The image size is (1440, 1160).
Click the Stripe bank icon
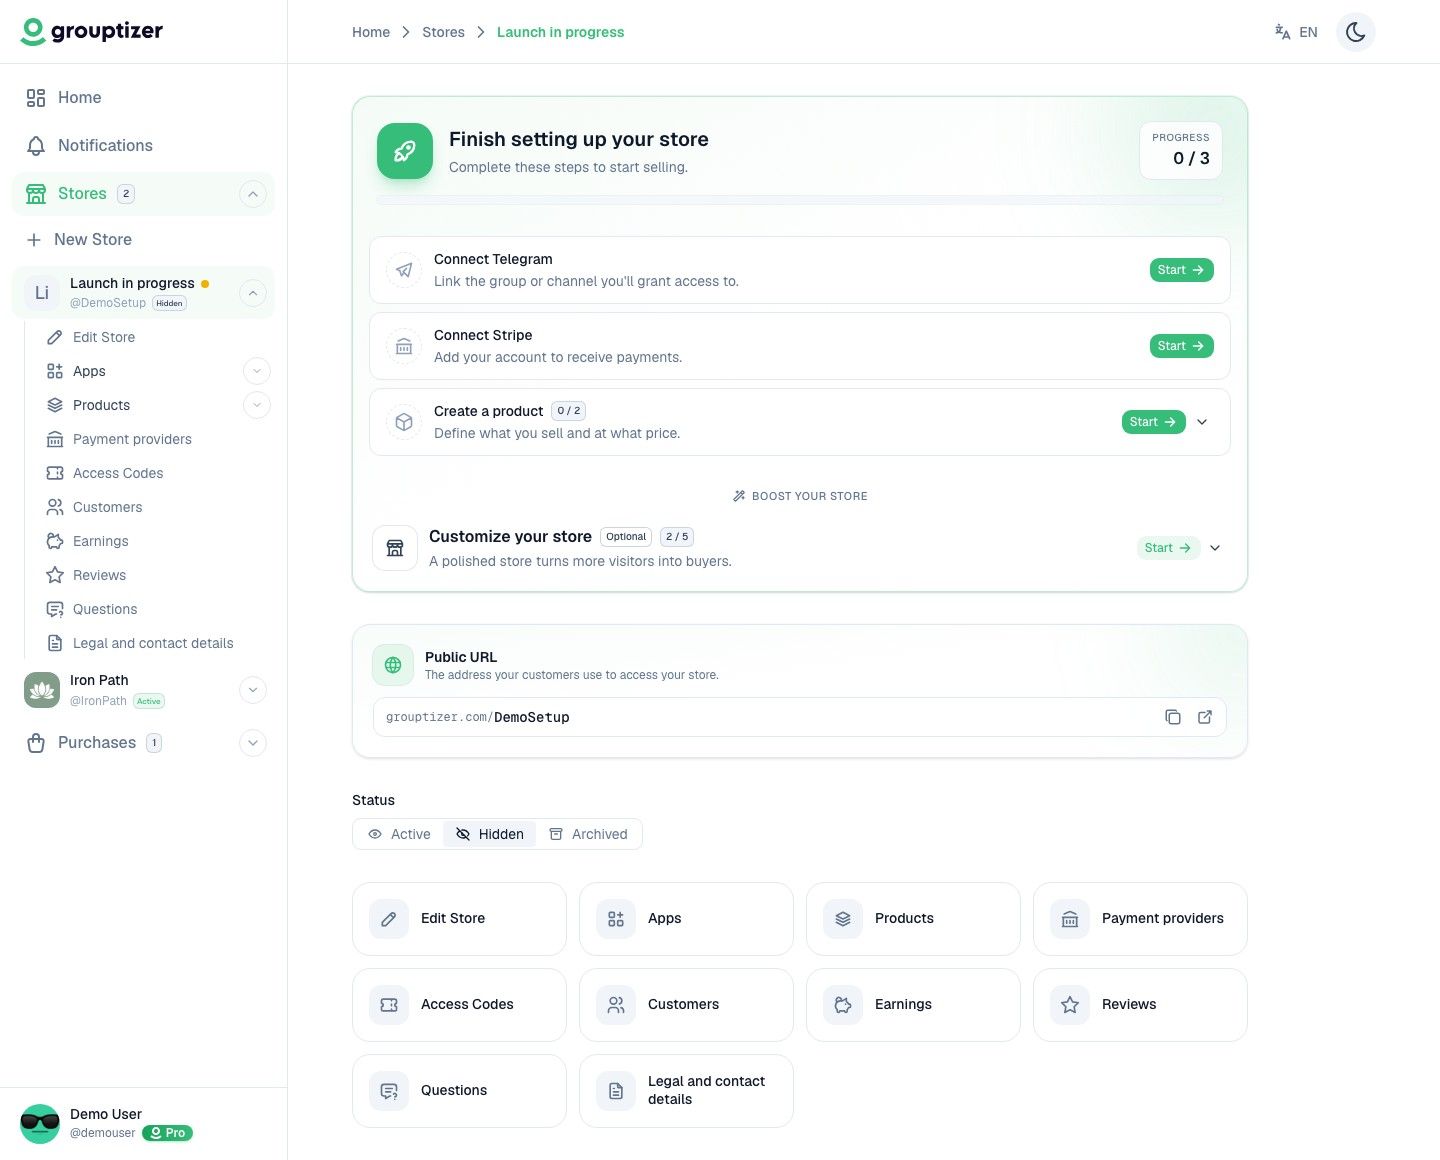[x=404, y=346]
